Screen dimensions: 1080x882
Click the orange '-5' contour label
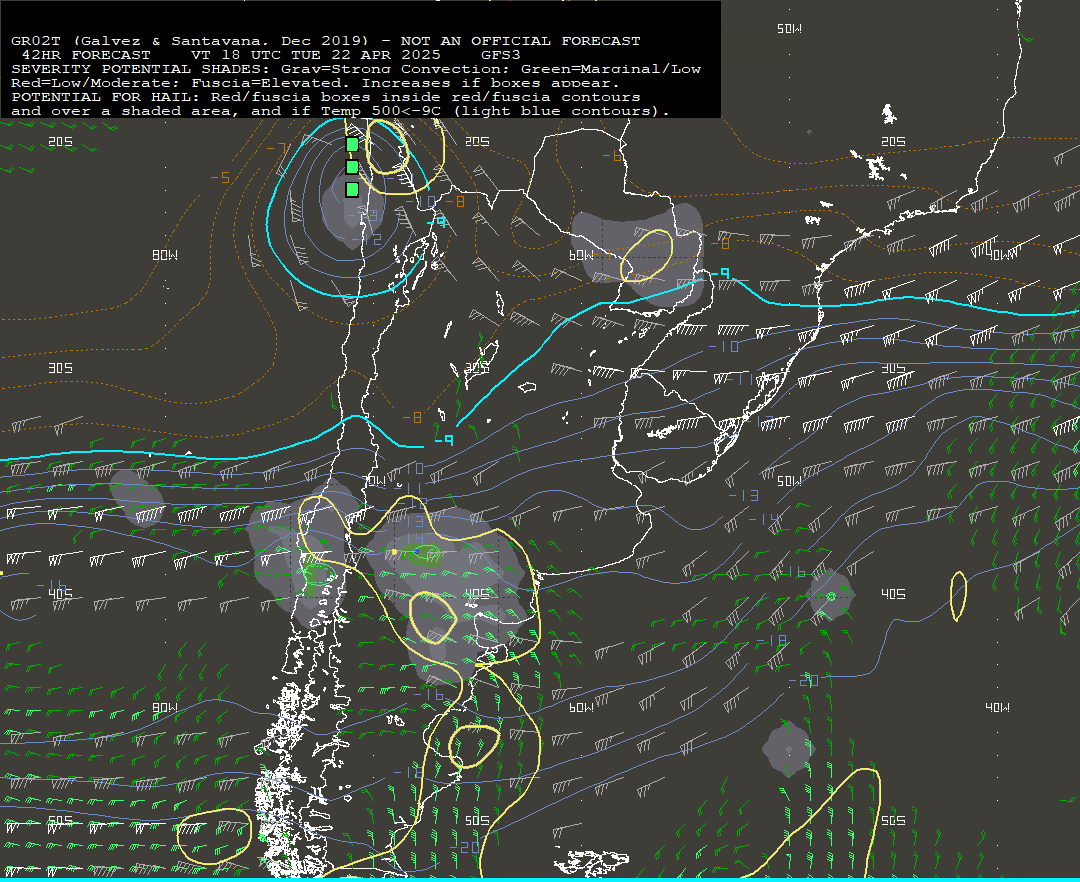click(x=220, y=178)
